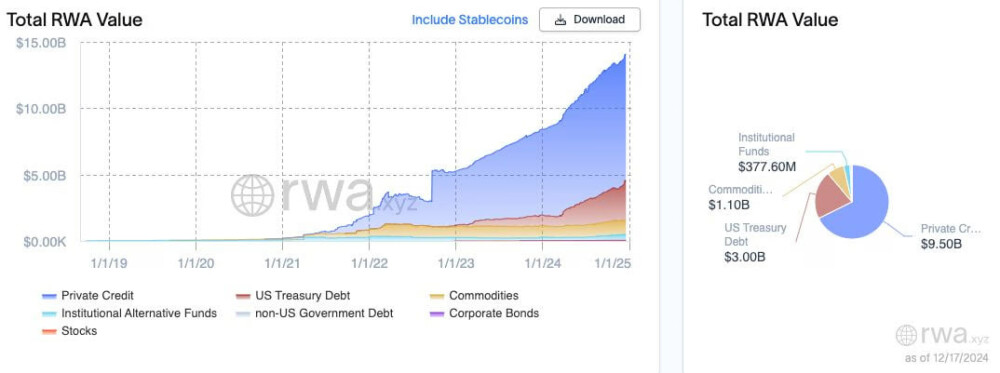Toggle Corporate Bonds legend entry

coord(485,313)
